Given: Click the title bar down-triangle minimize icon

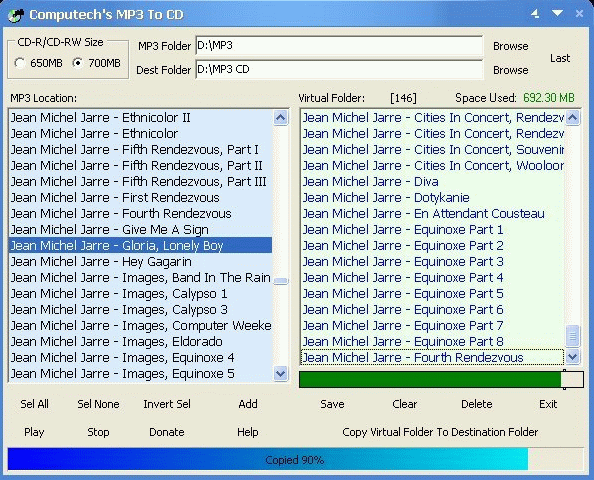Looking at the screenshot, I should pyautogui.click(x=557, y=13).
